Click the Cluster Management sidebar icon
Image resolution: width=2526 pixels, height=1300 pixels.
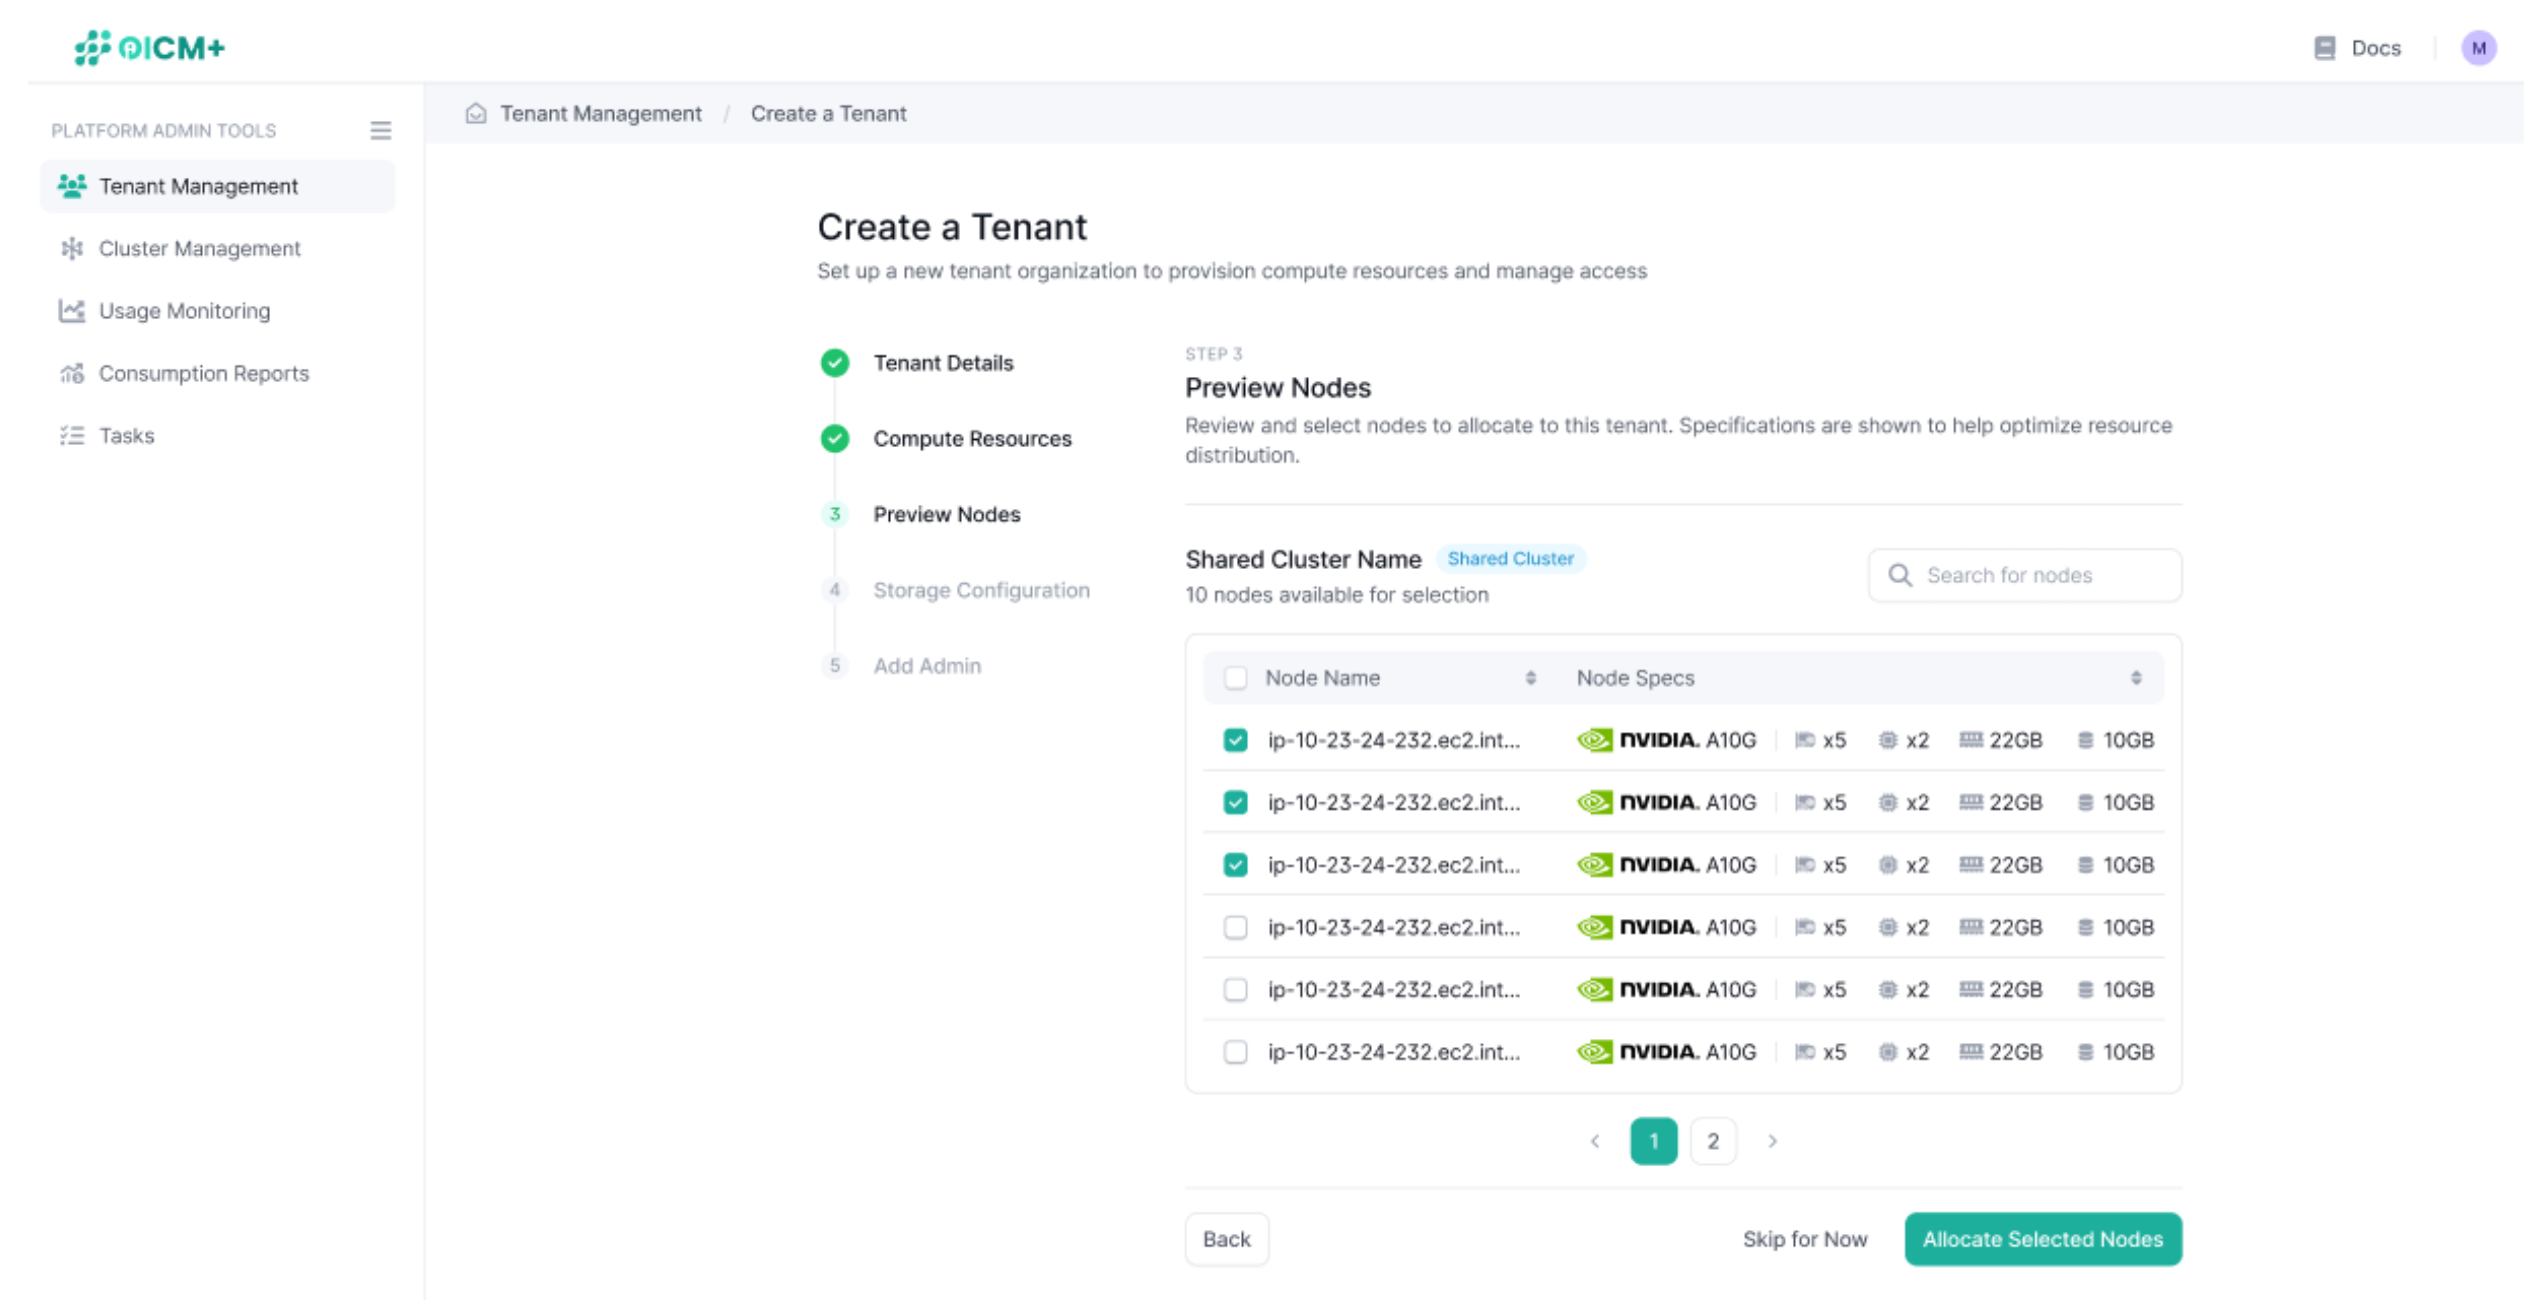pos(72,248)
